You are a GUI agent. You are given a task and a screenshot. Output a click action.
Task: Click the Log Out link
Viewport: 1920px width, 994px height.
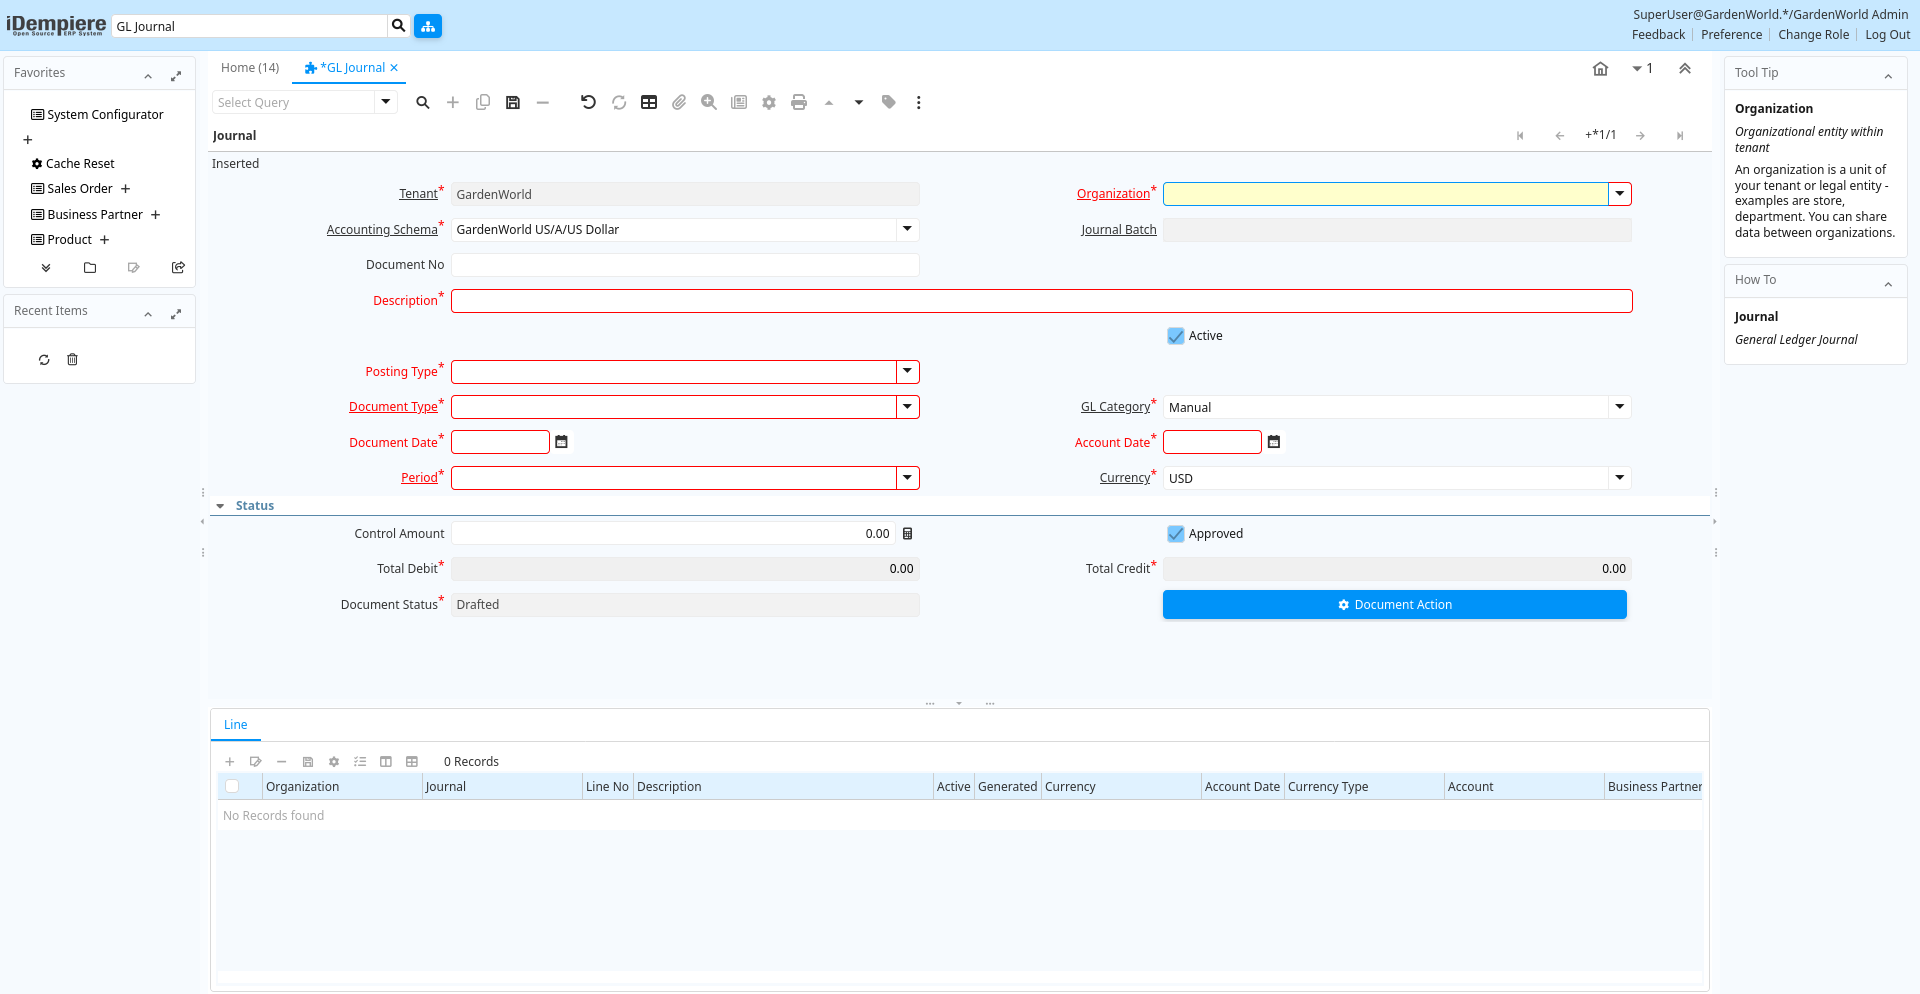(1887, 35)
